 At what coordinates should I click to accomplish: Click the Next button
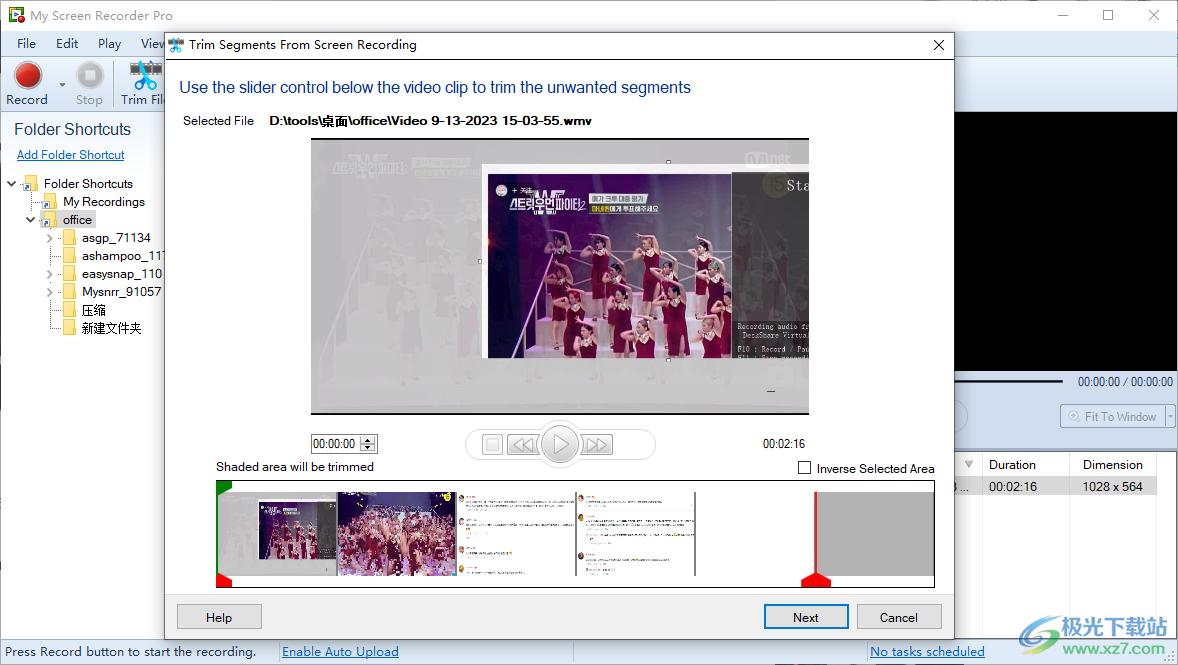[805, 616]
